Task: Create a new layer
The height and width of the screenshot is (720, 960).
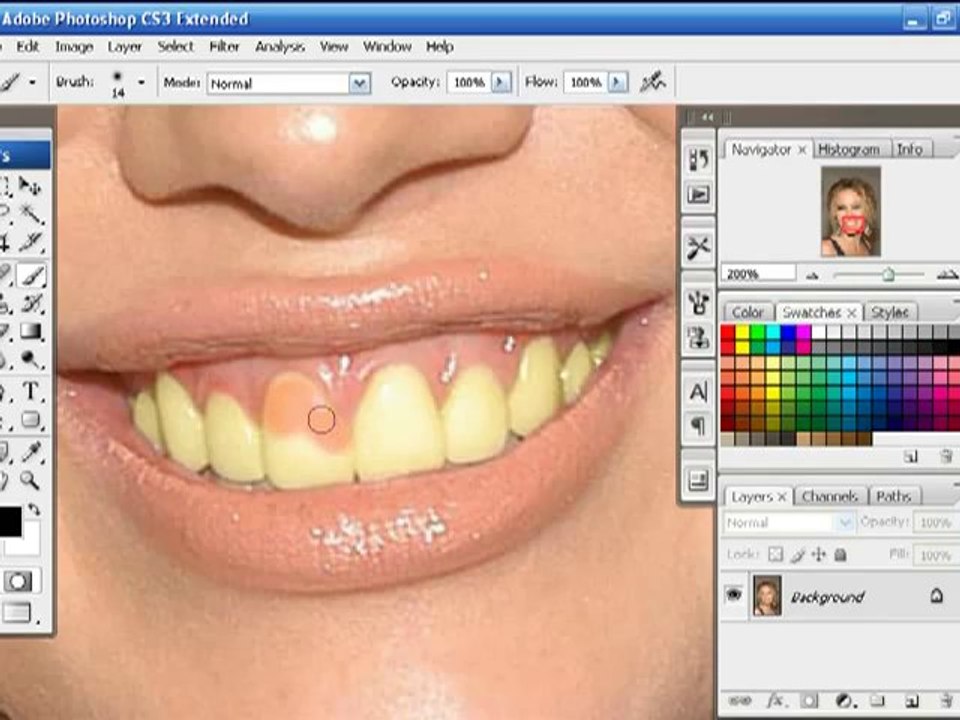Action: [912, 700]
